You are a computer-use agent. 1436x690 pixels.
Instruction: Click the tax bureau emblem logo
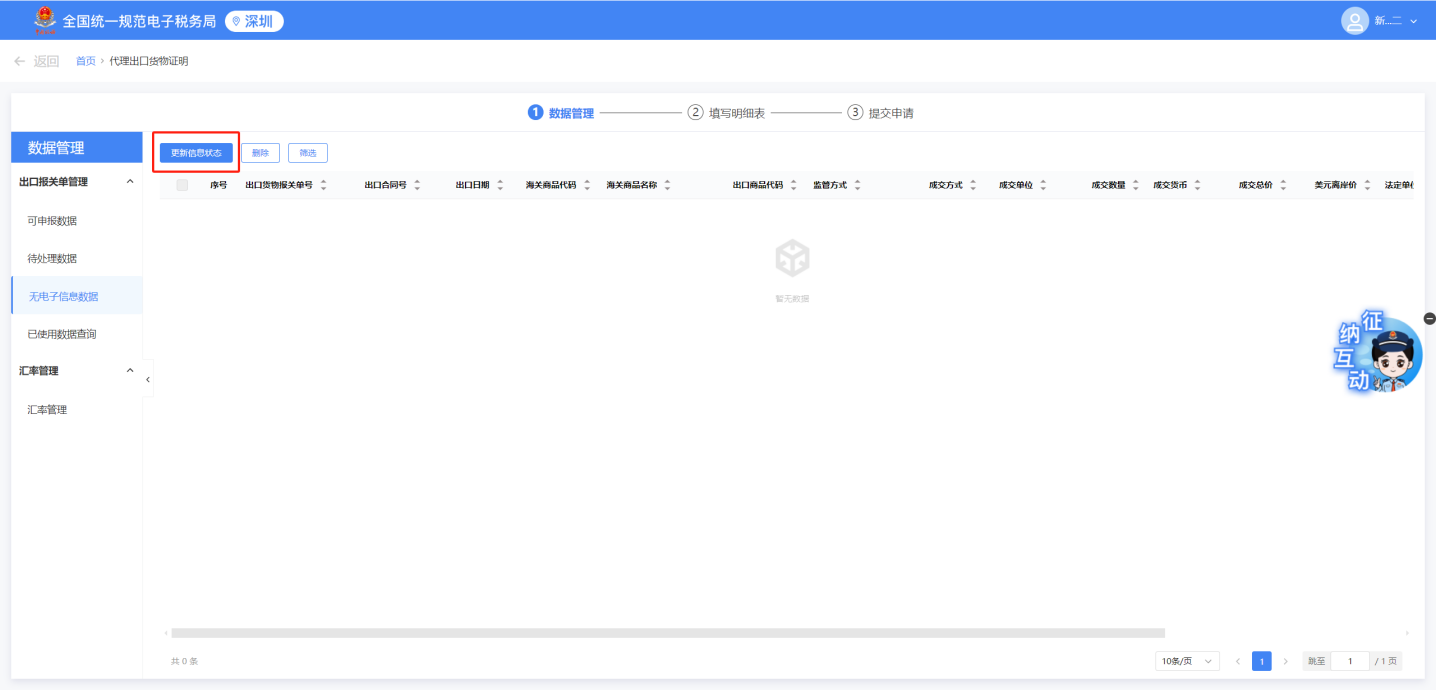click(45, 20)
